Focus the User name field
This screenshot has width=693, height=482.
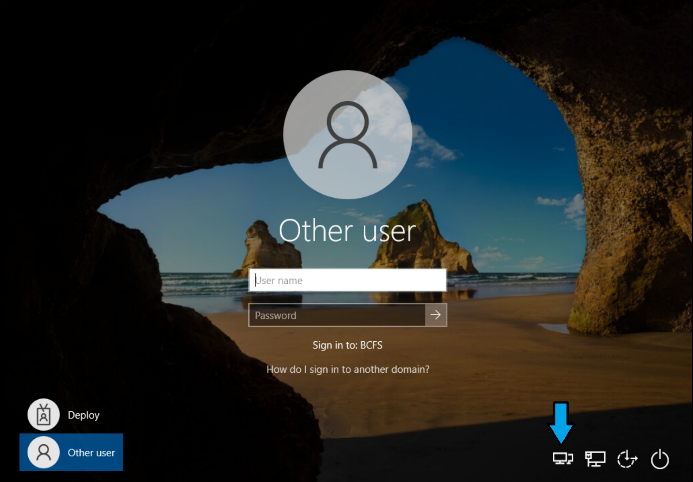point(347,281)
